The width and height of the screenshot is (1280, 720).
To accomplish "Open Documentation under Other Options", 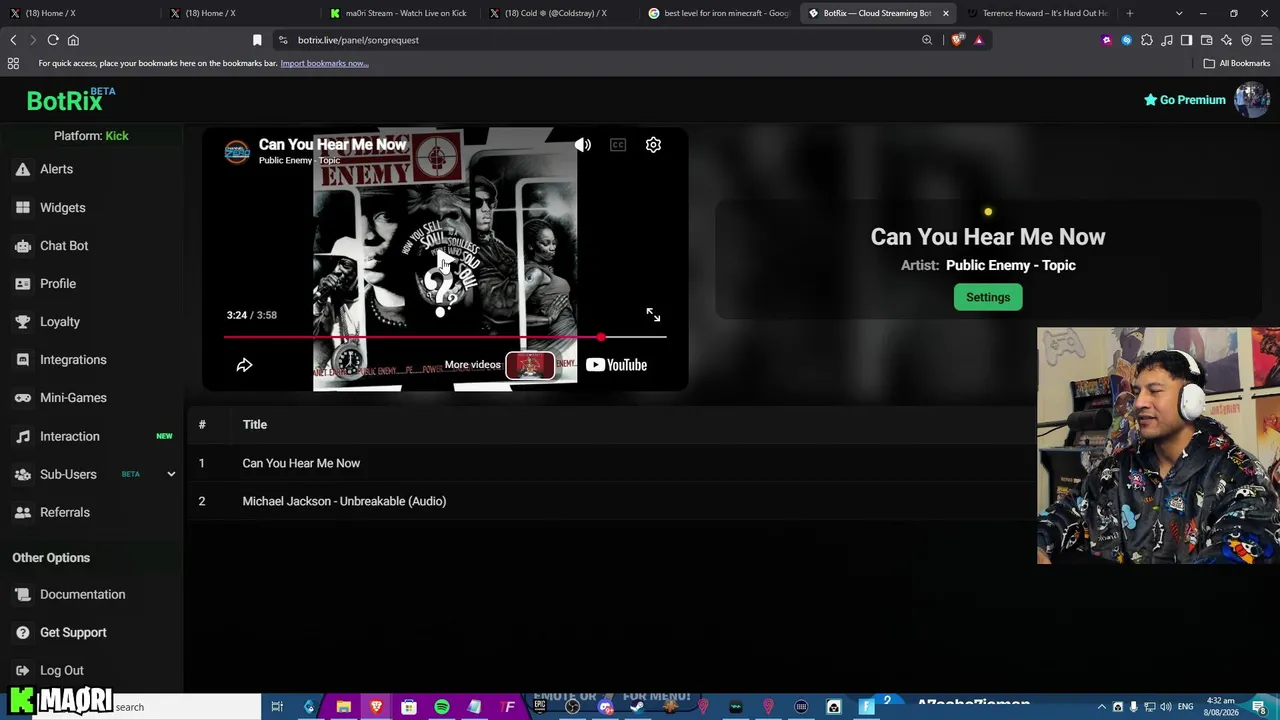I will [x=91, y=594].
